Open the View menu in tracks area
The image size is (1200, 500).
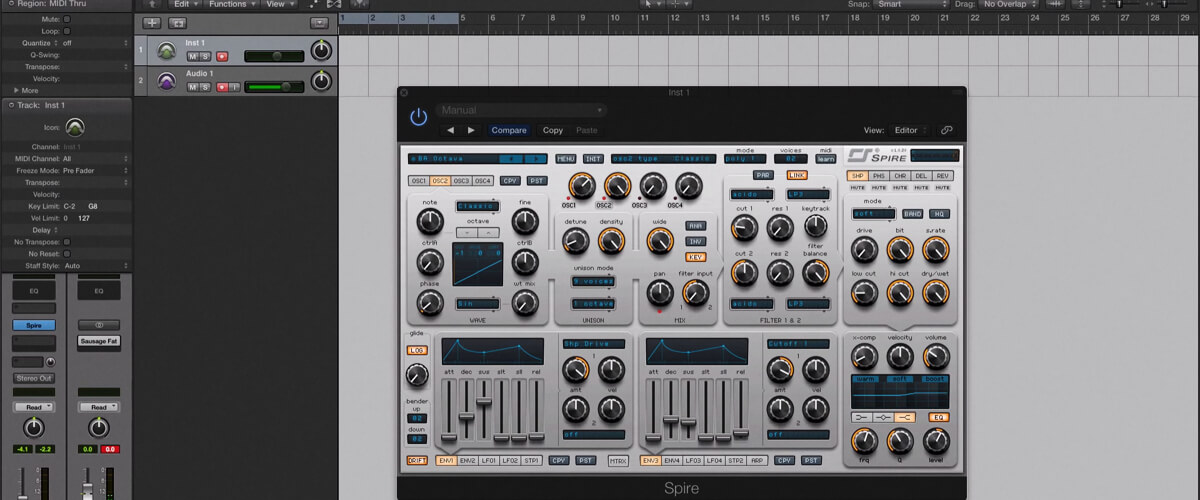(279, 4)
